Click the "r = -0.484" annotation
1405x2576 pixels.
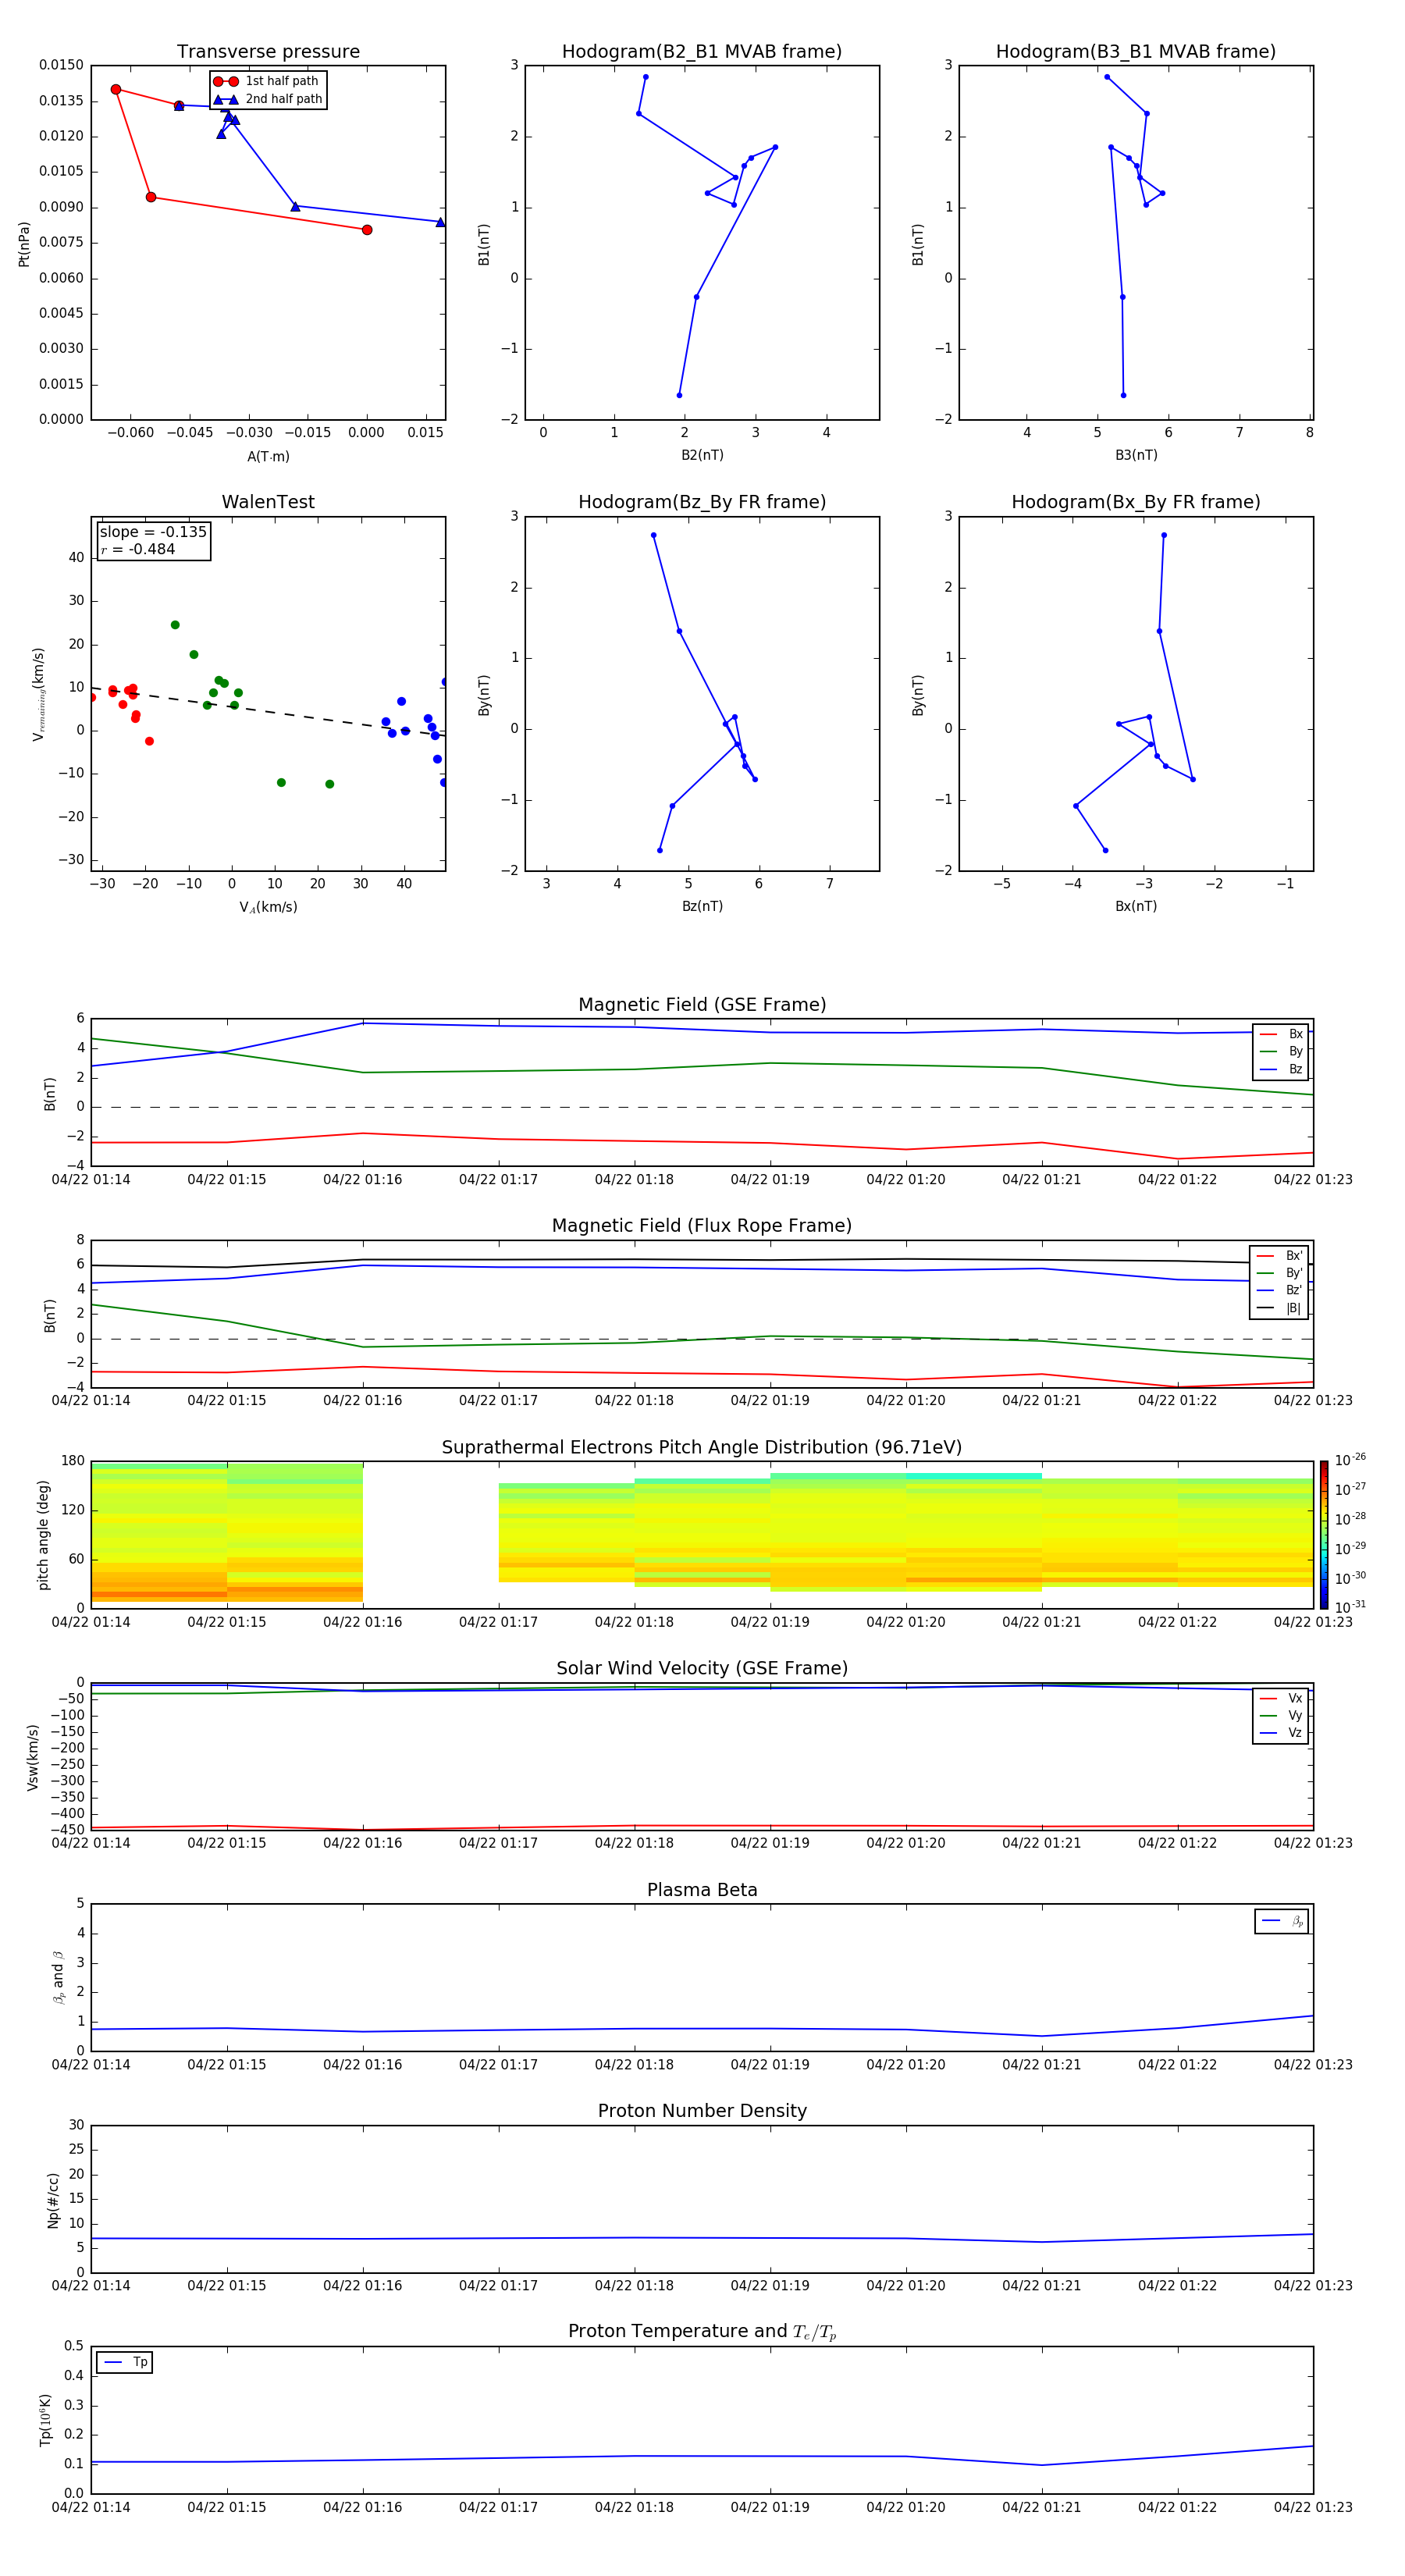138,549
